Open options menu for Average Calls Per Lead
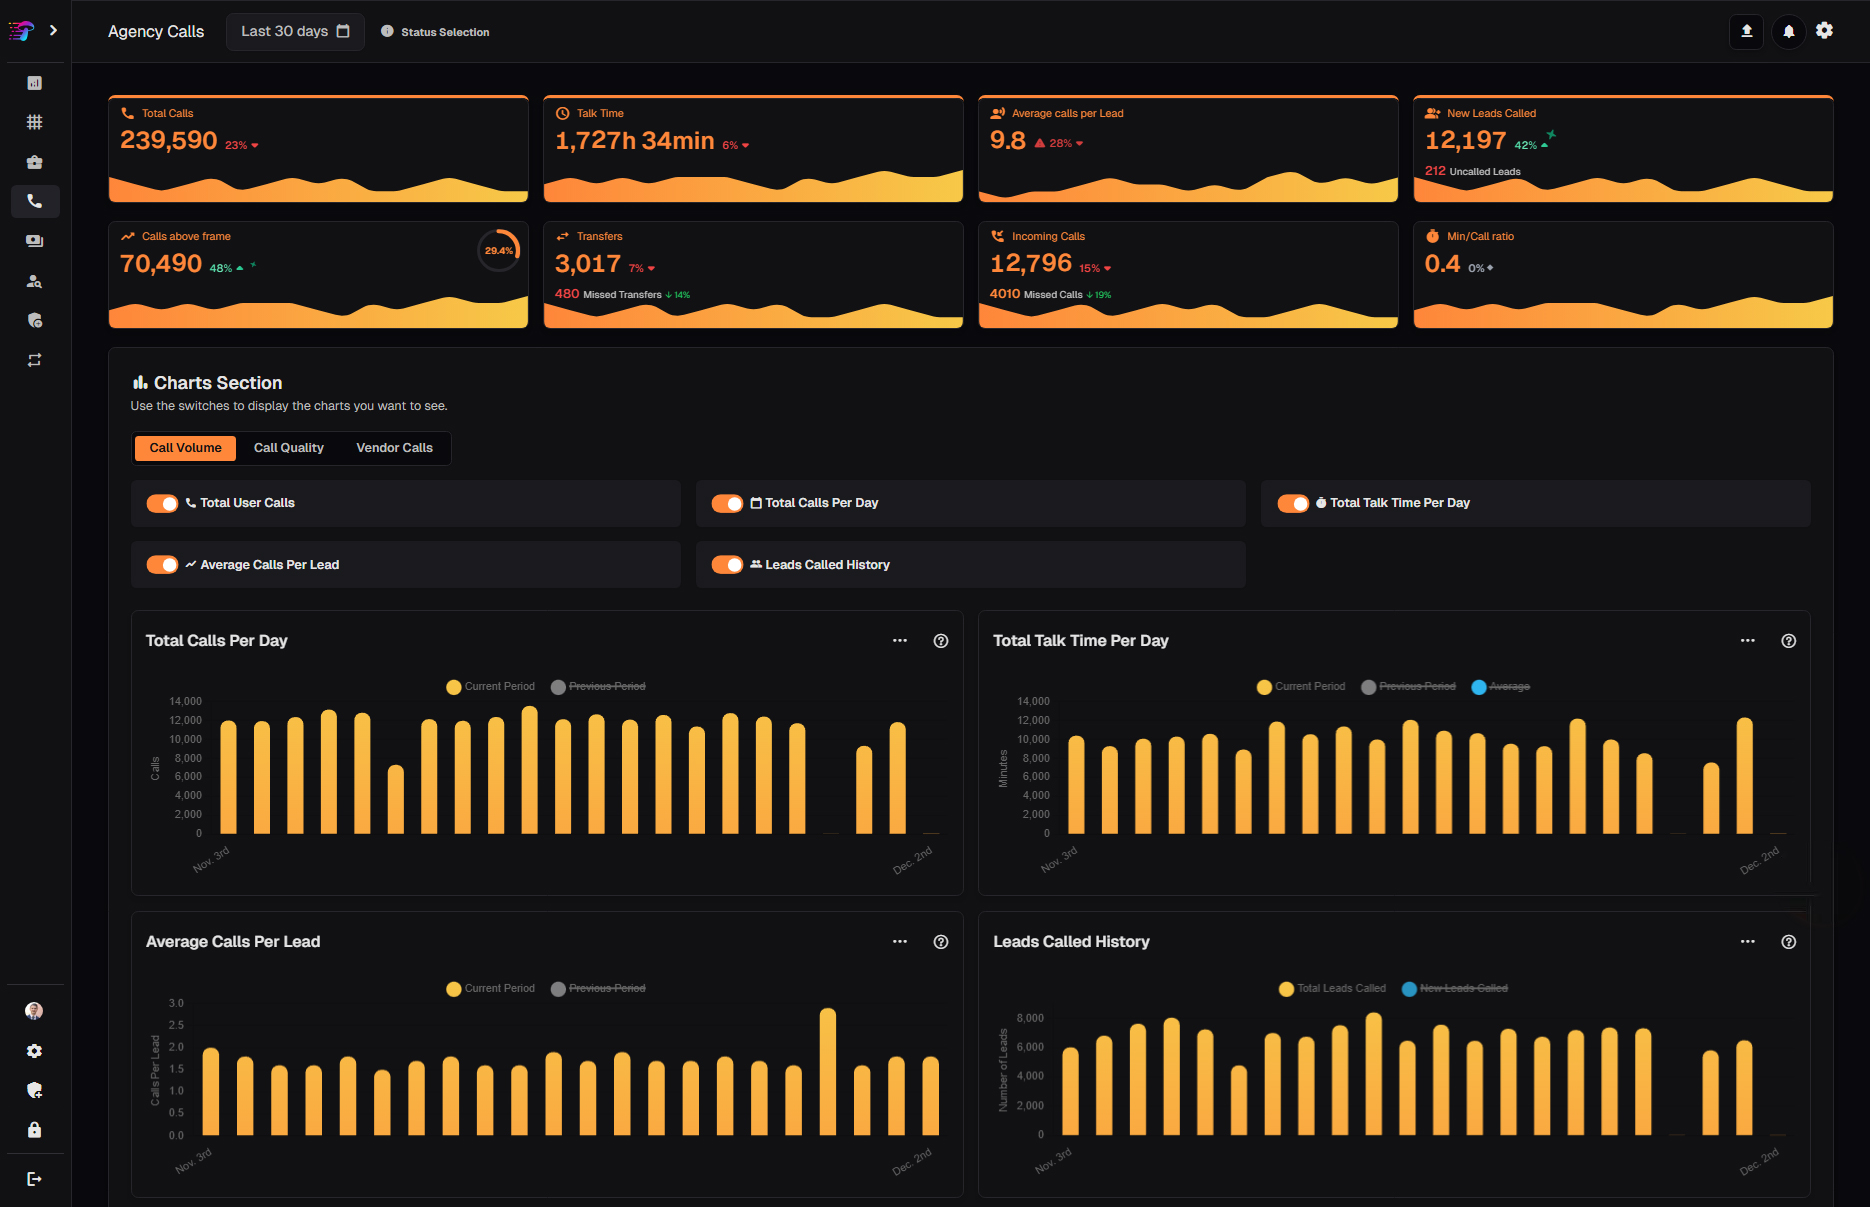Image resolution: width=1870 pixels, height=1207 pixels. coord(899,942)
